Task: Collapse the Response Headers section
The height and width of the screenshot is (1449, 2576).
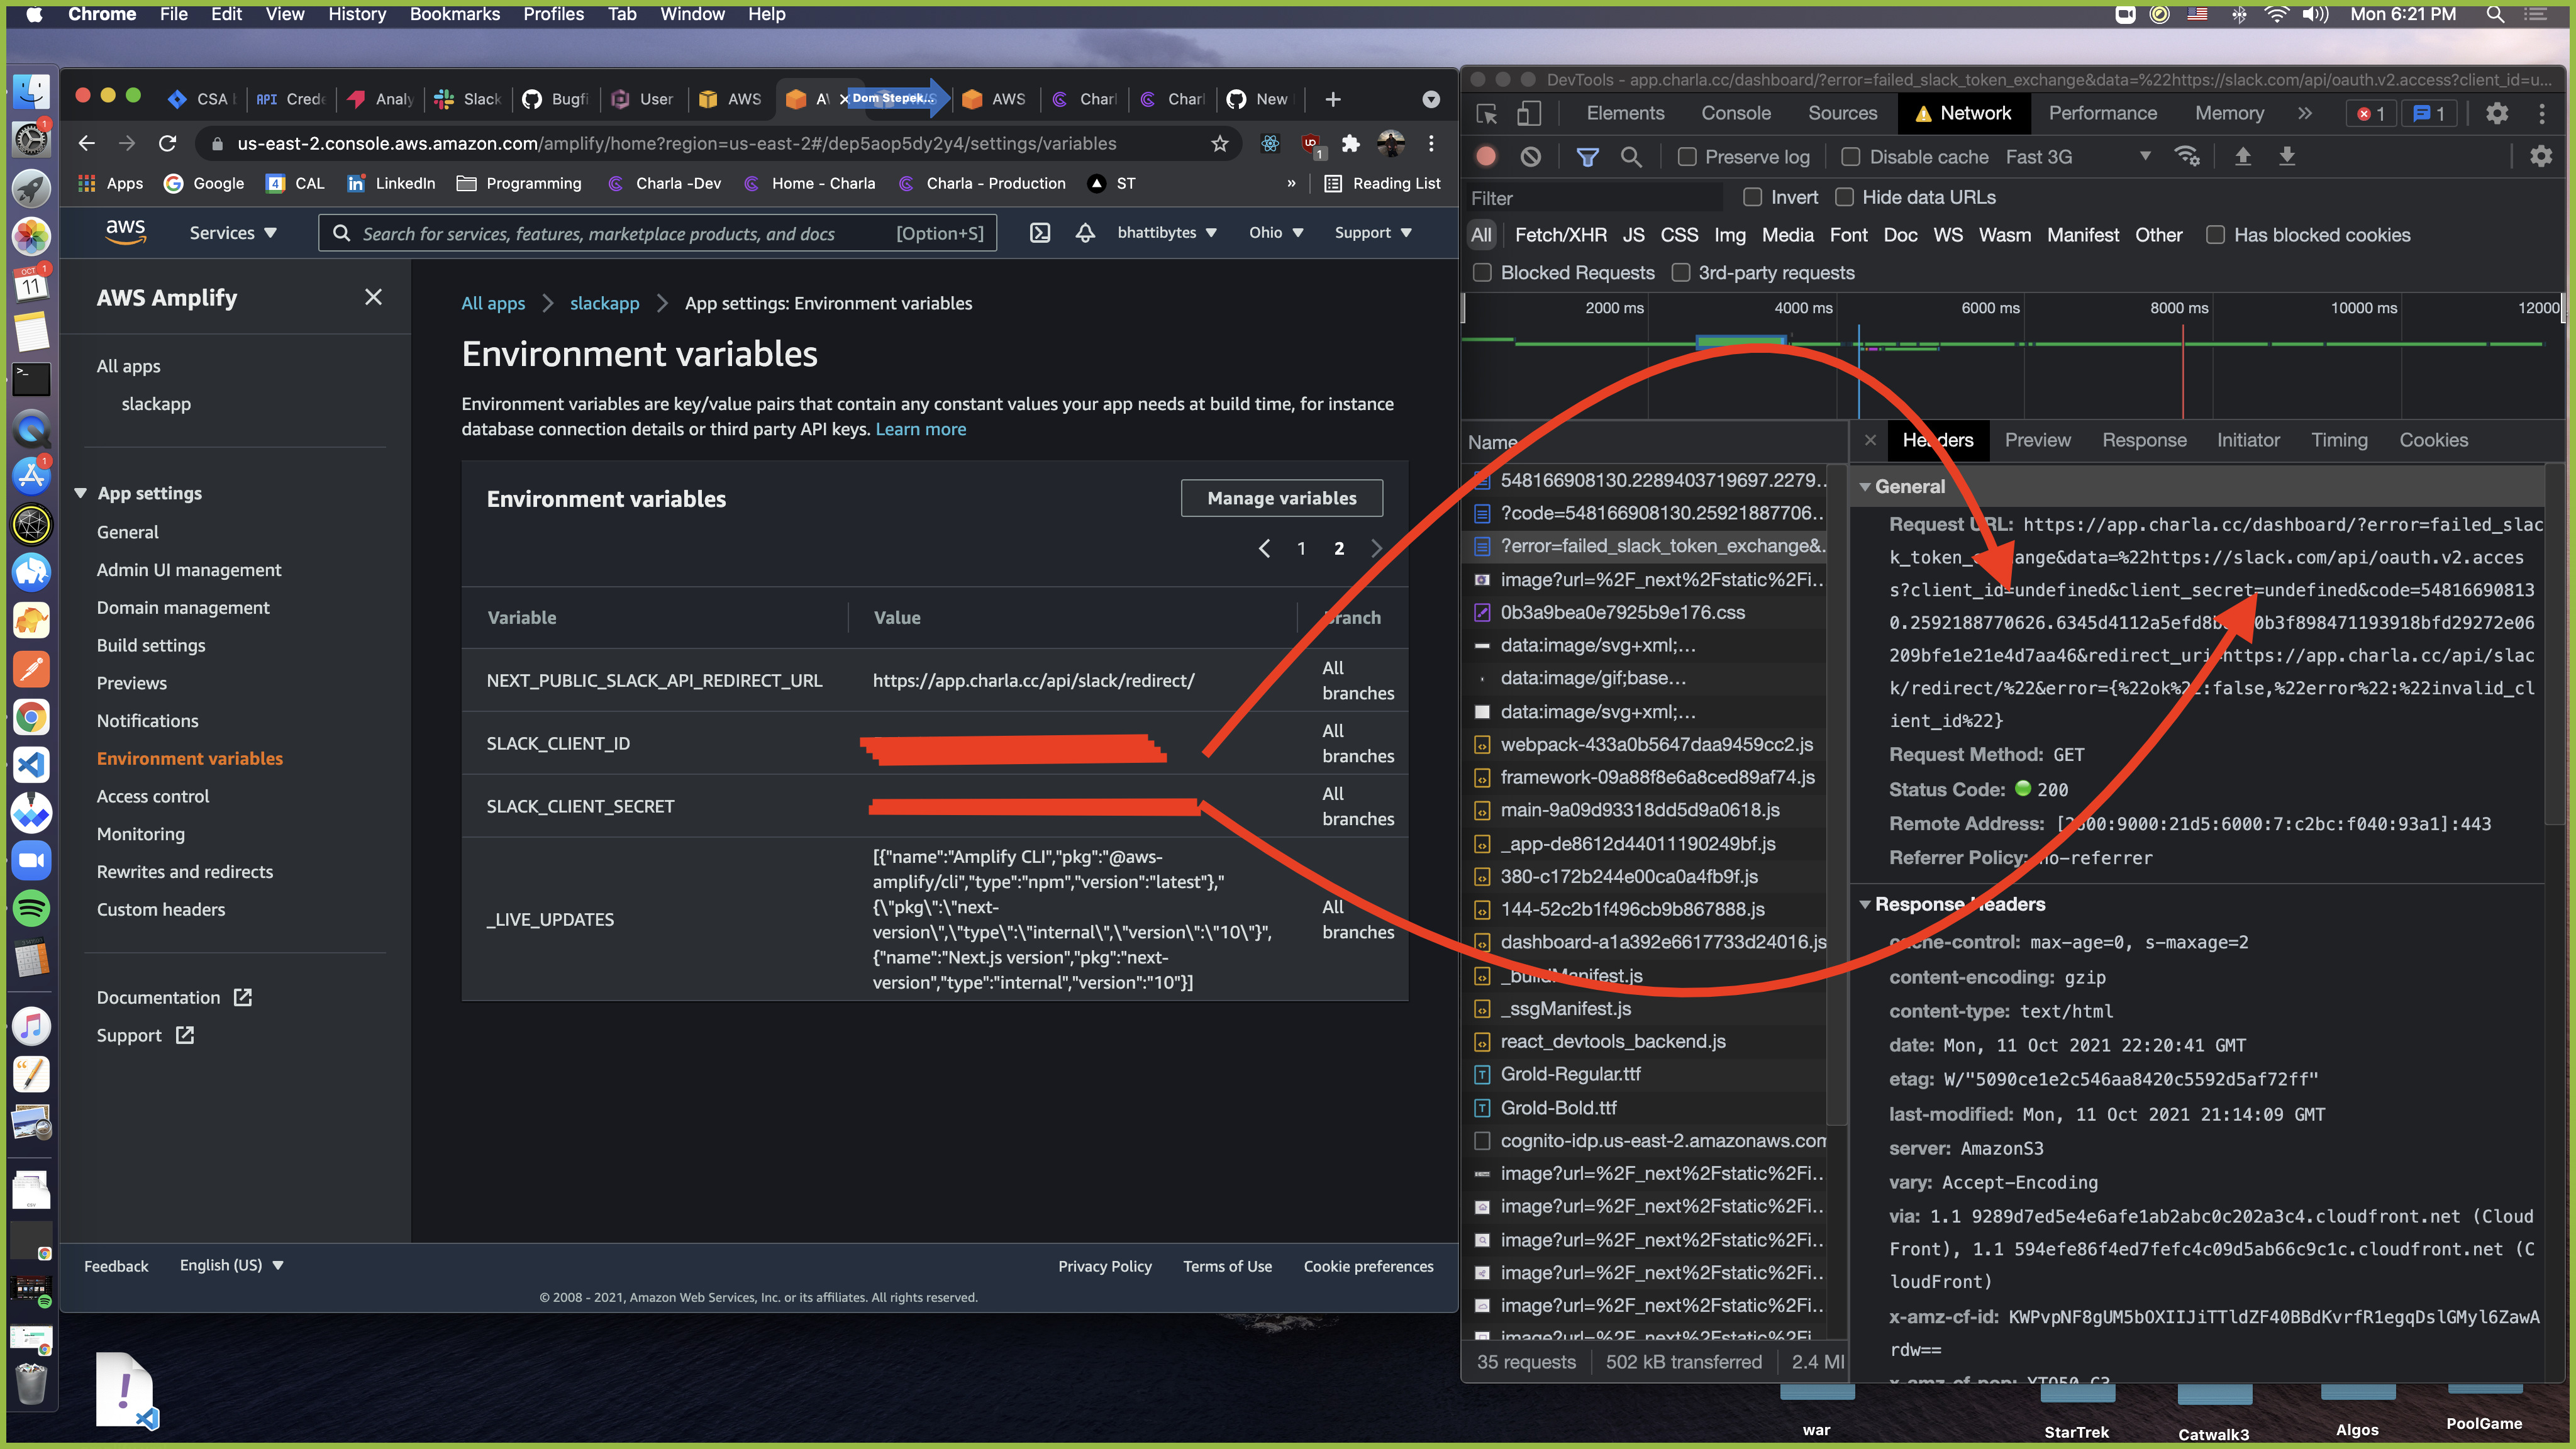Action: point(1865,904)
